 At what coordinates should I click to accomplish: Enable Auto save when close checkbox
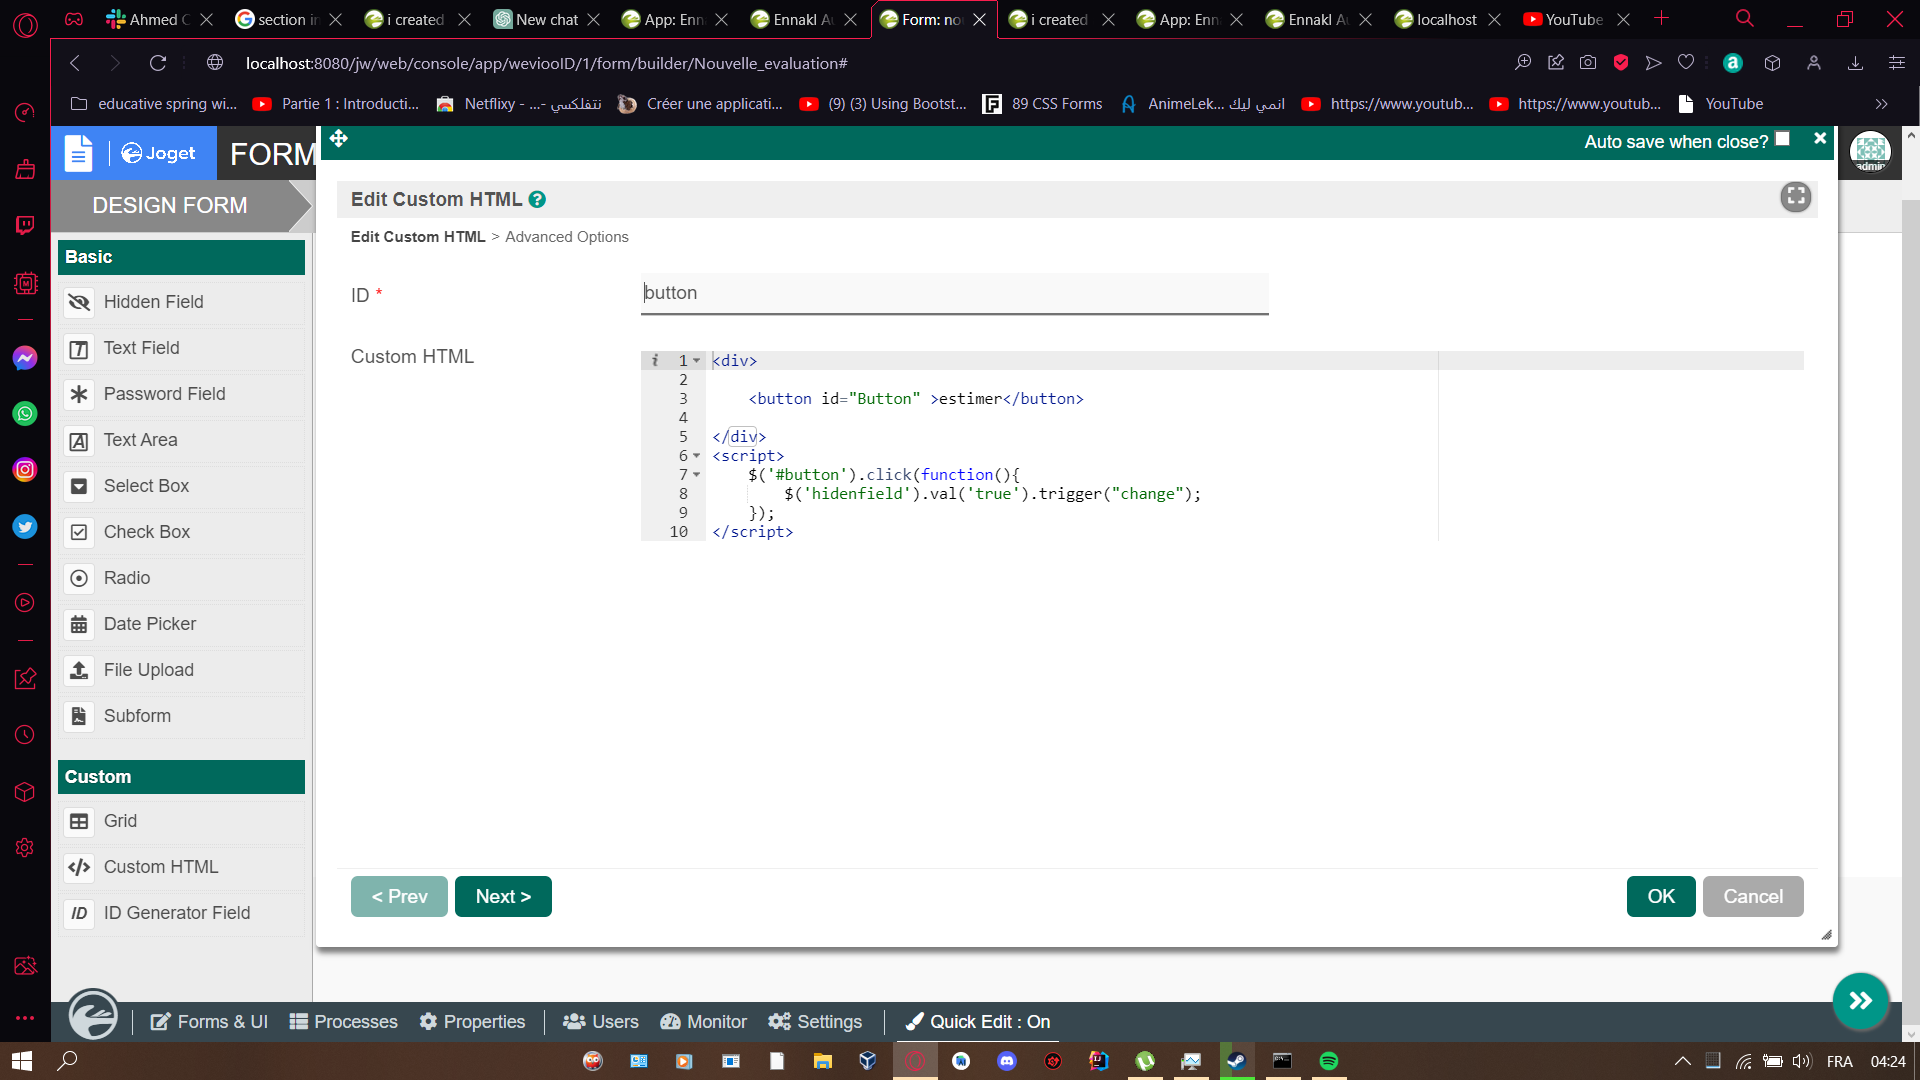point(1782,139)
